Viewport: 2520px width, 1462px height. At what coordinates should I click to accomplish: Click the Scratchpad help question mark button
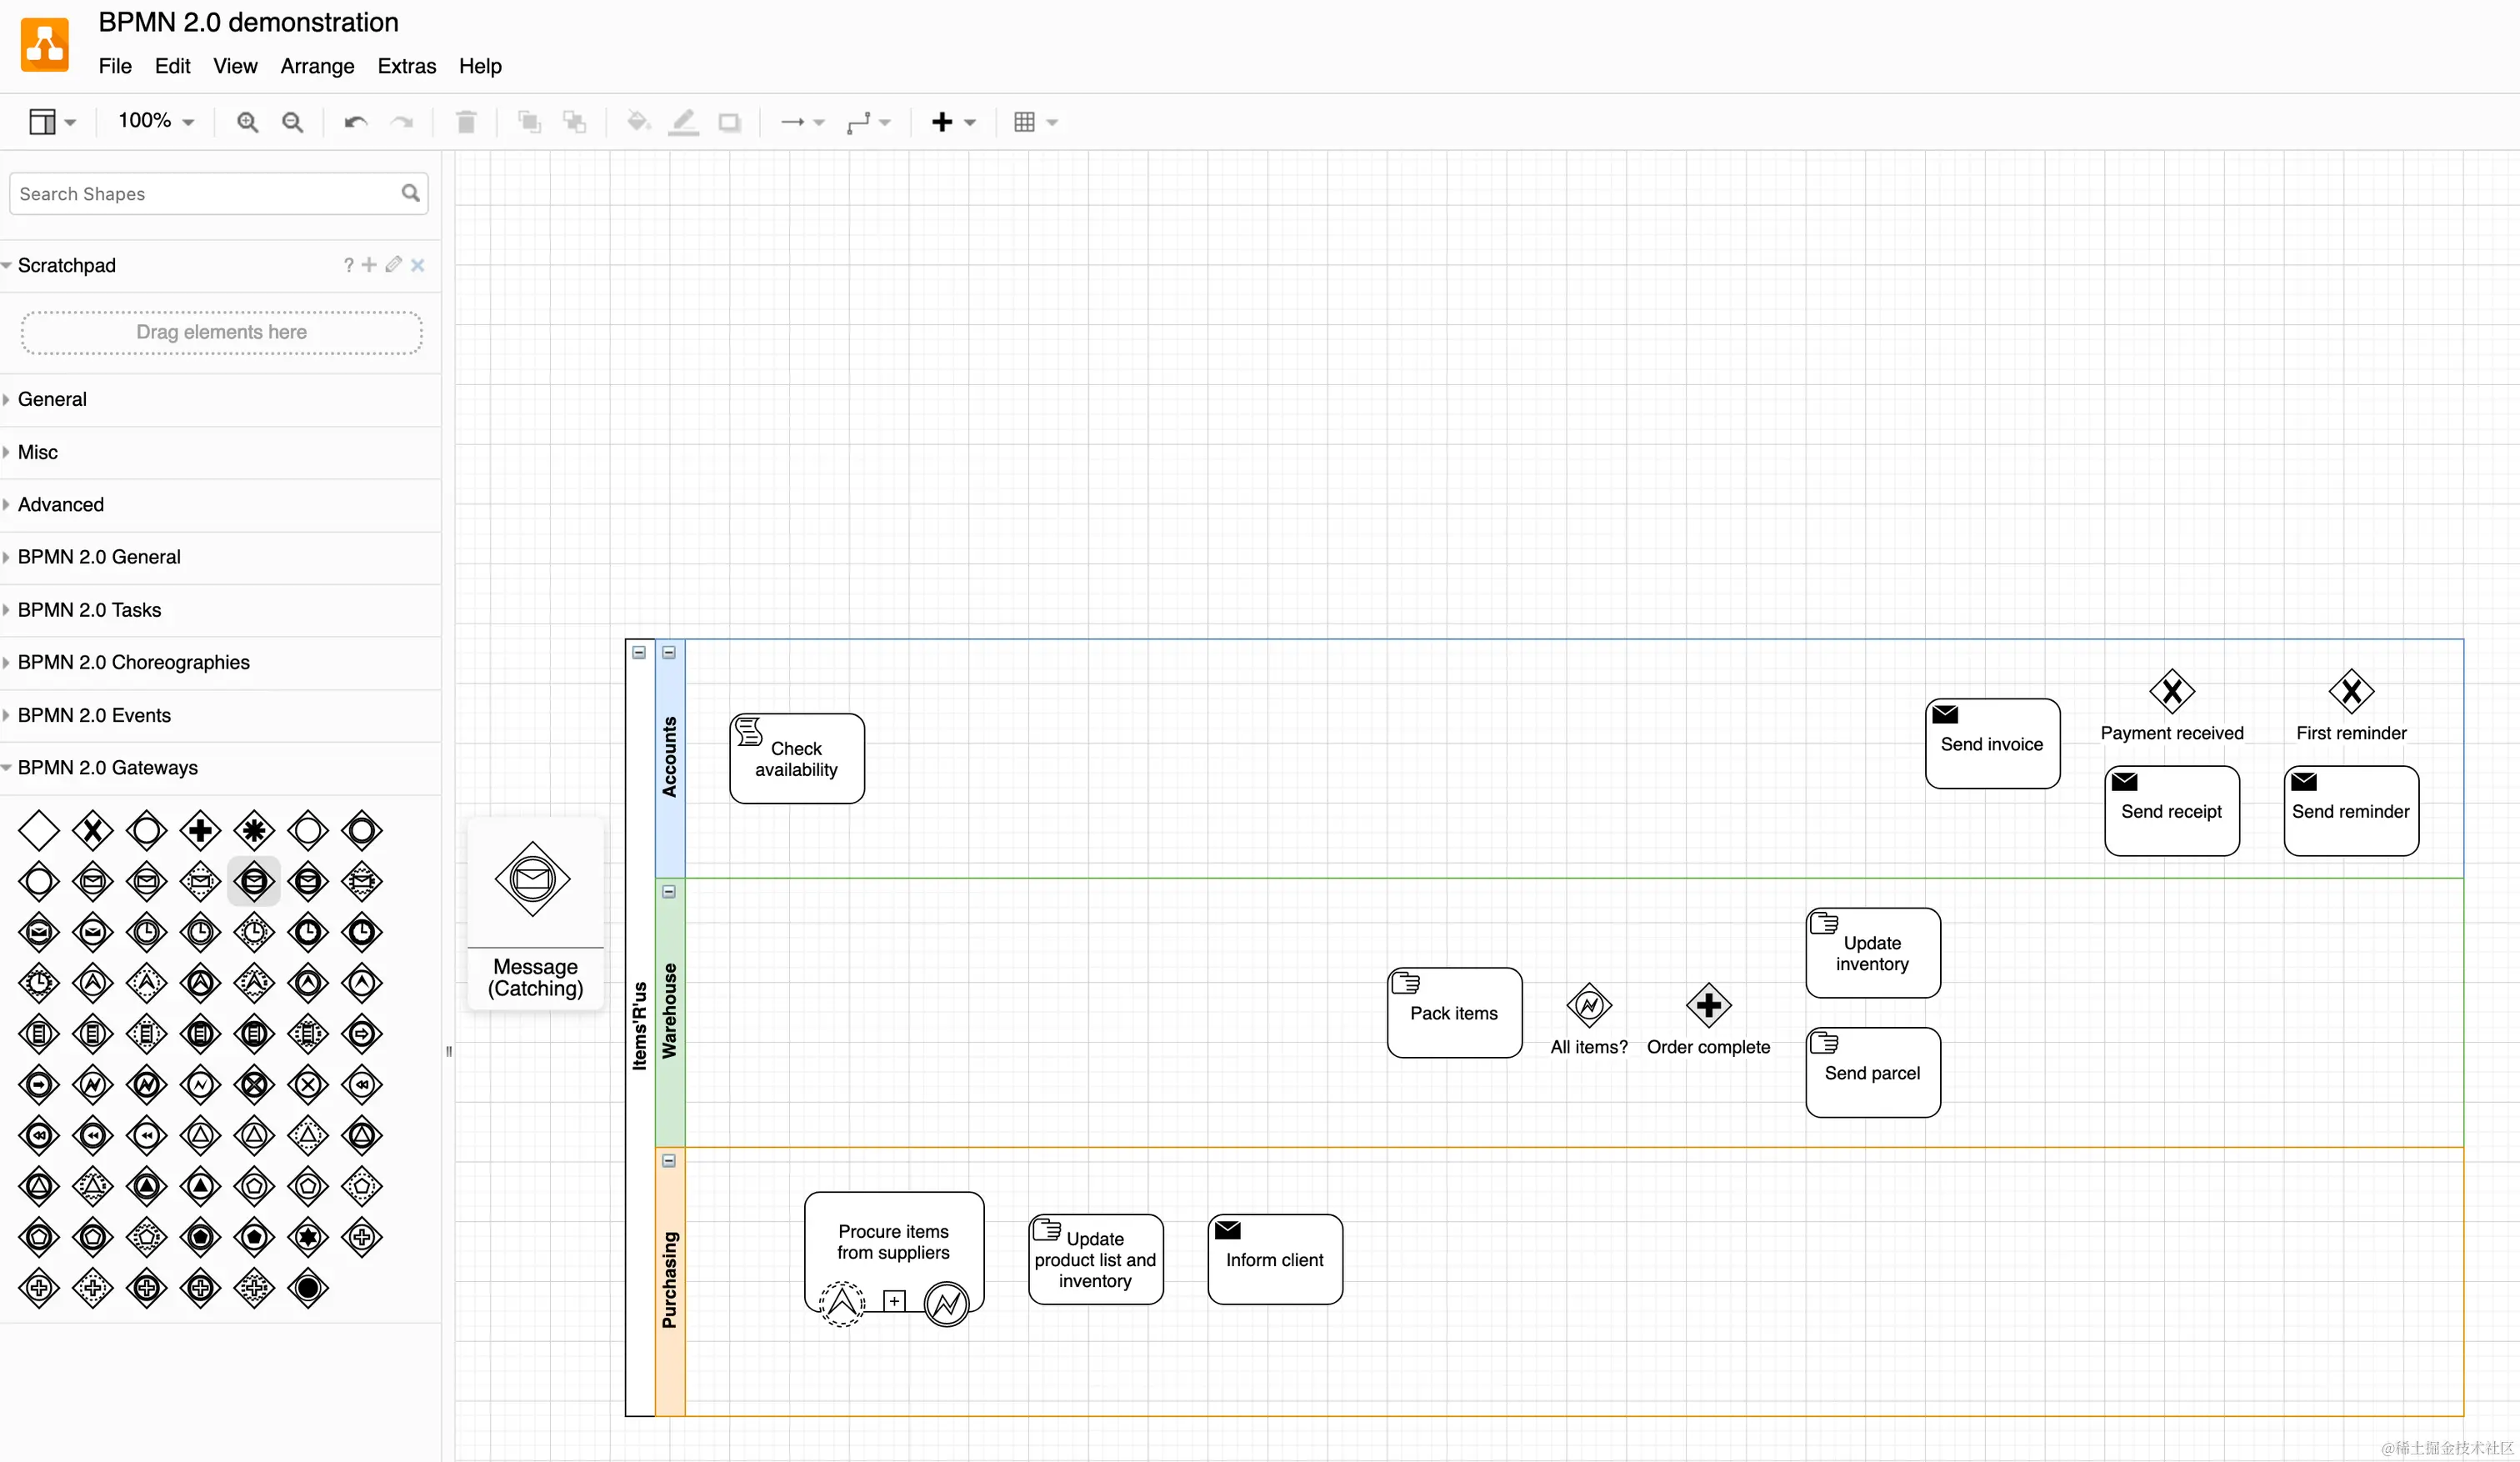coord(348,265)
